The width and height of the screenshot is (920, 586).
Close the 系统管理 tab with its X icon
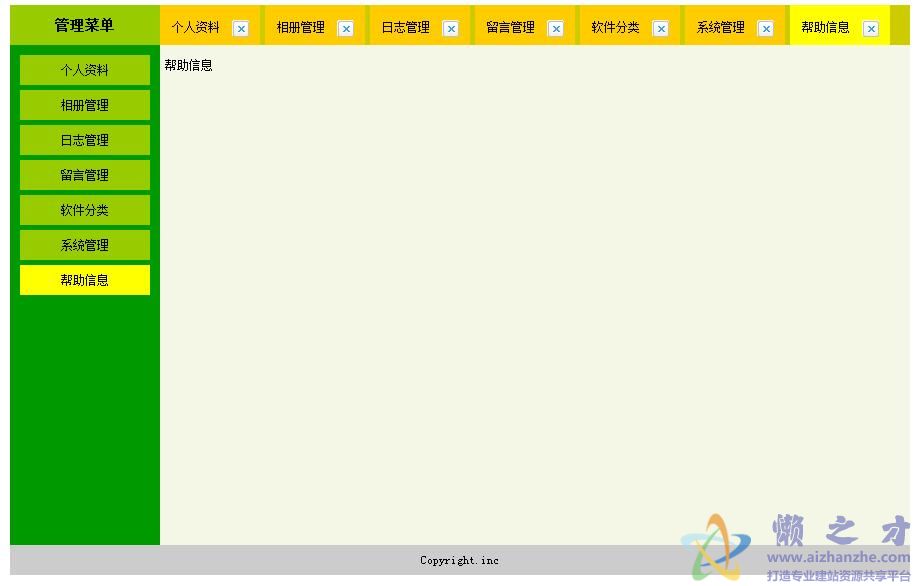tap(766, 29)
